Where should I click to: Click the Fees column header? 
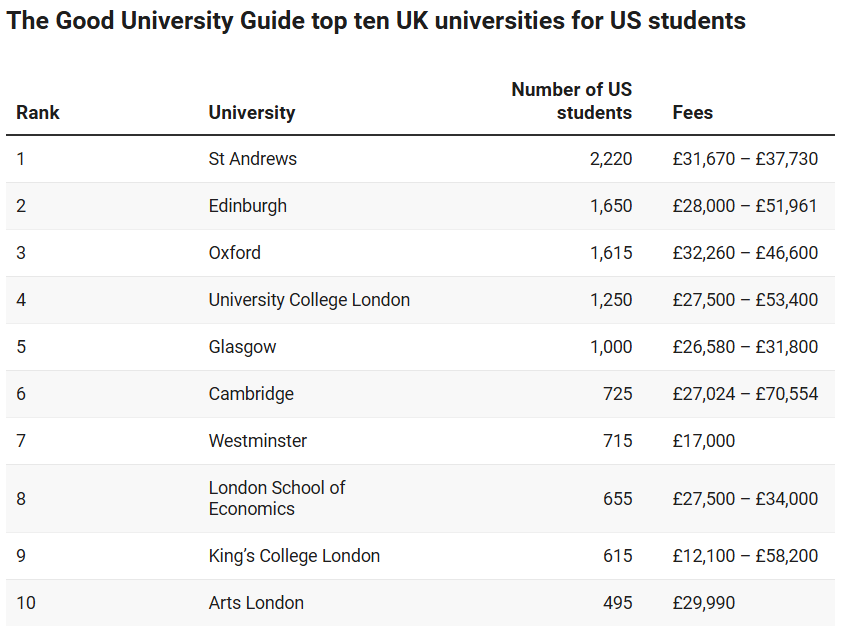tap(692, 113)
